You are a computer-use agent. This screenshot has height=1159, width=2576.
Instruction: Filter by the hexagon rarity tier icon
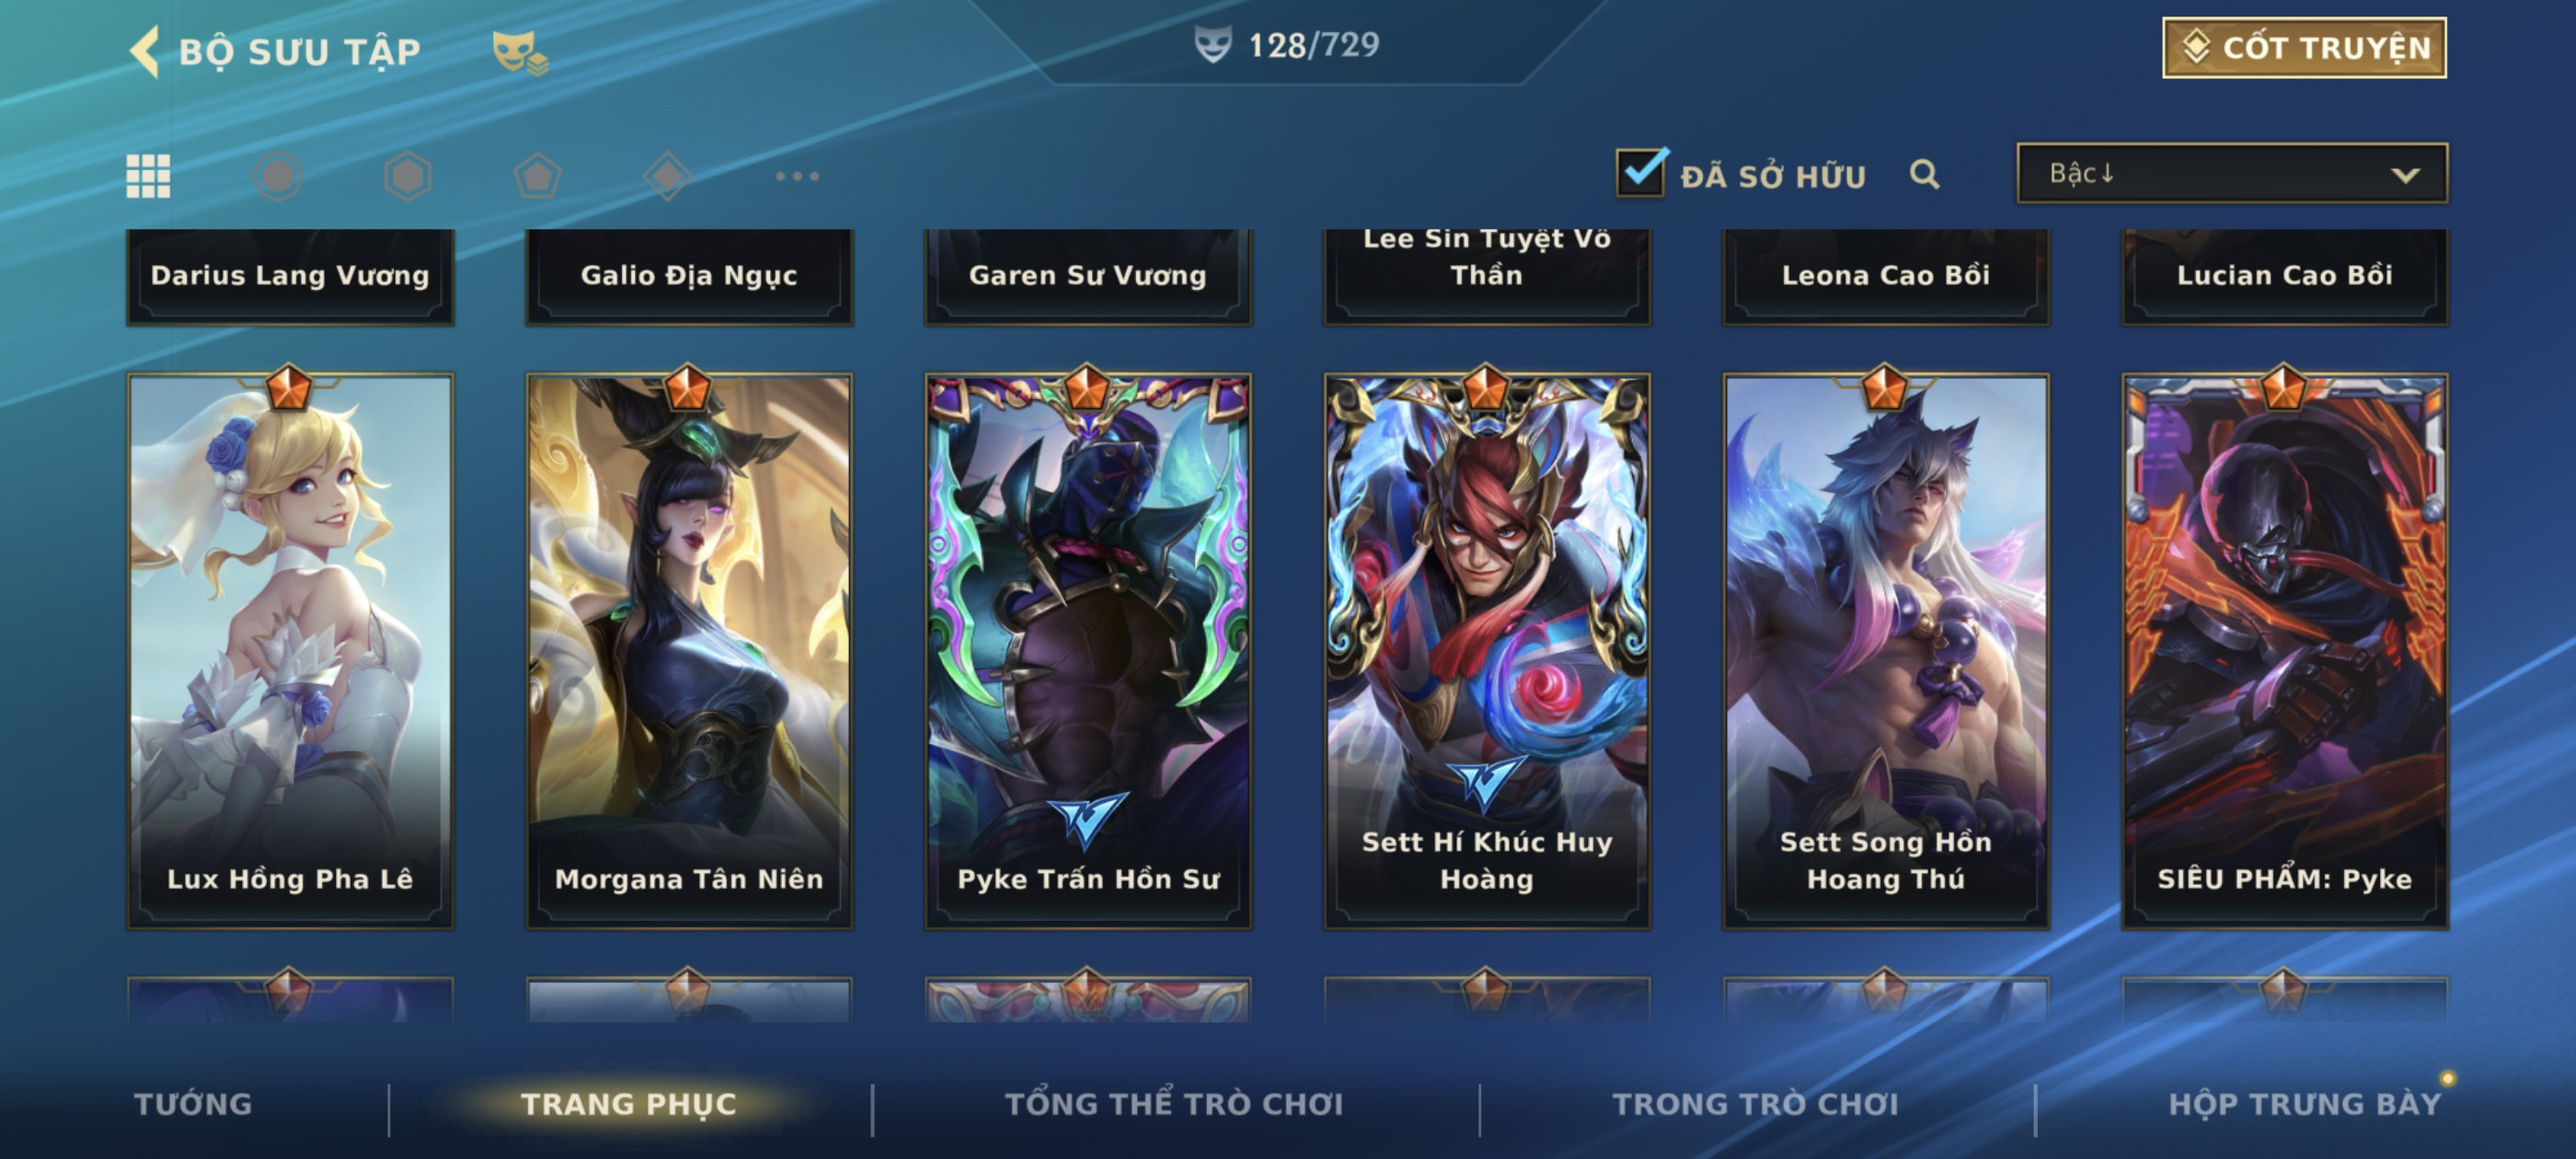pyautogui.click(x=408, y=176)
